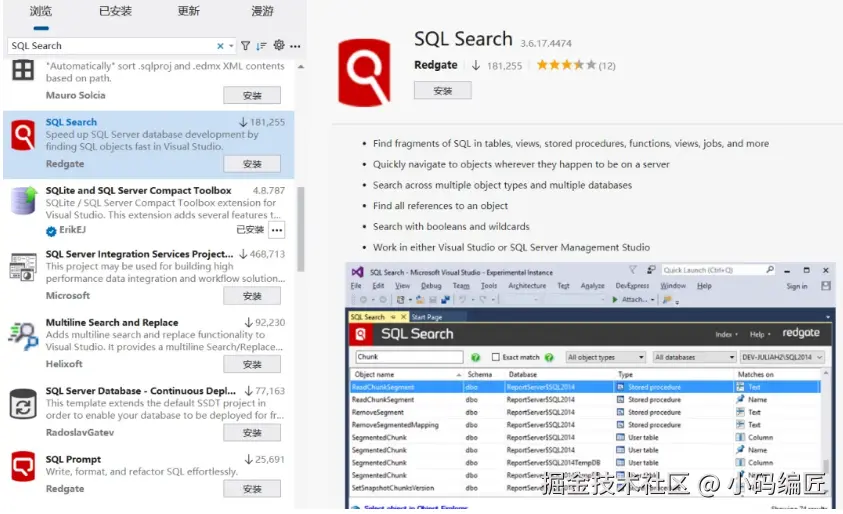Select the SetSnapshotChunksVersion result row
Viewport: 843px width, 514px height.
(x=585, y=488)
